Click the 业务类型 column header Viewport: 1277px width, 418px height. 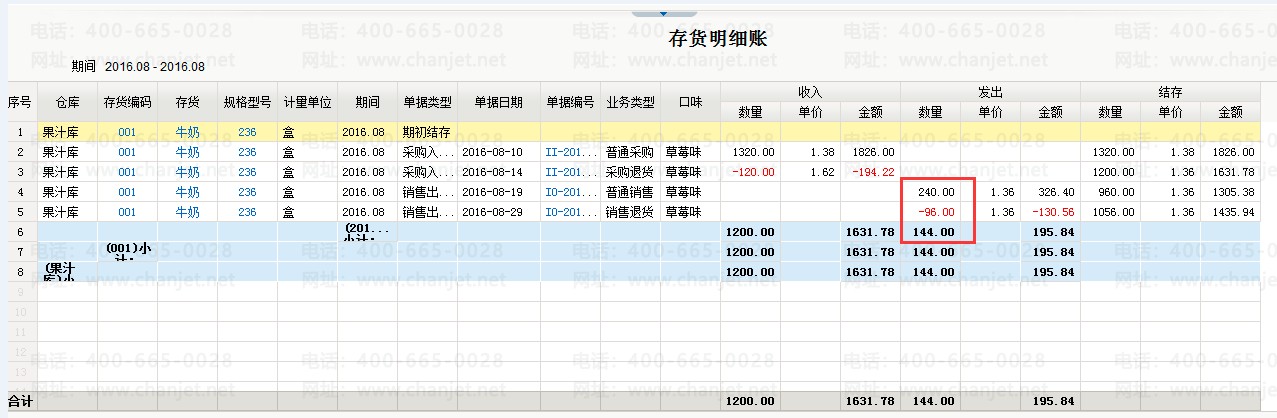[630, 102]
